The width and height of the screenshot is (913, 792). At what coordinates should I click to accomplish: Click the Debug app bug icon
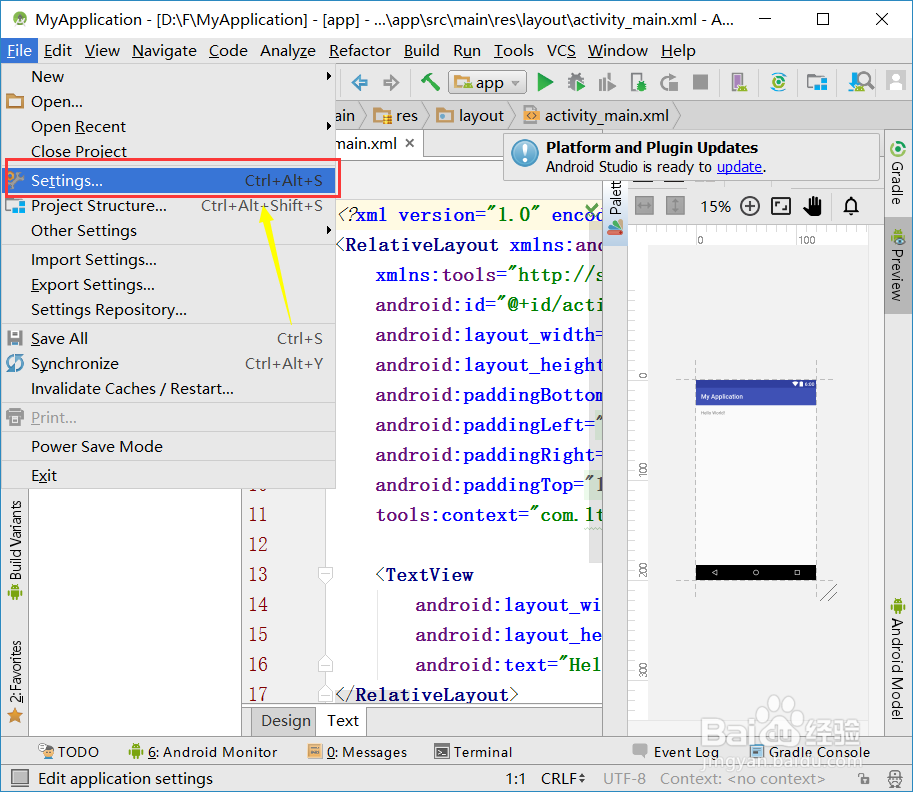[x=576, y=83]
